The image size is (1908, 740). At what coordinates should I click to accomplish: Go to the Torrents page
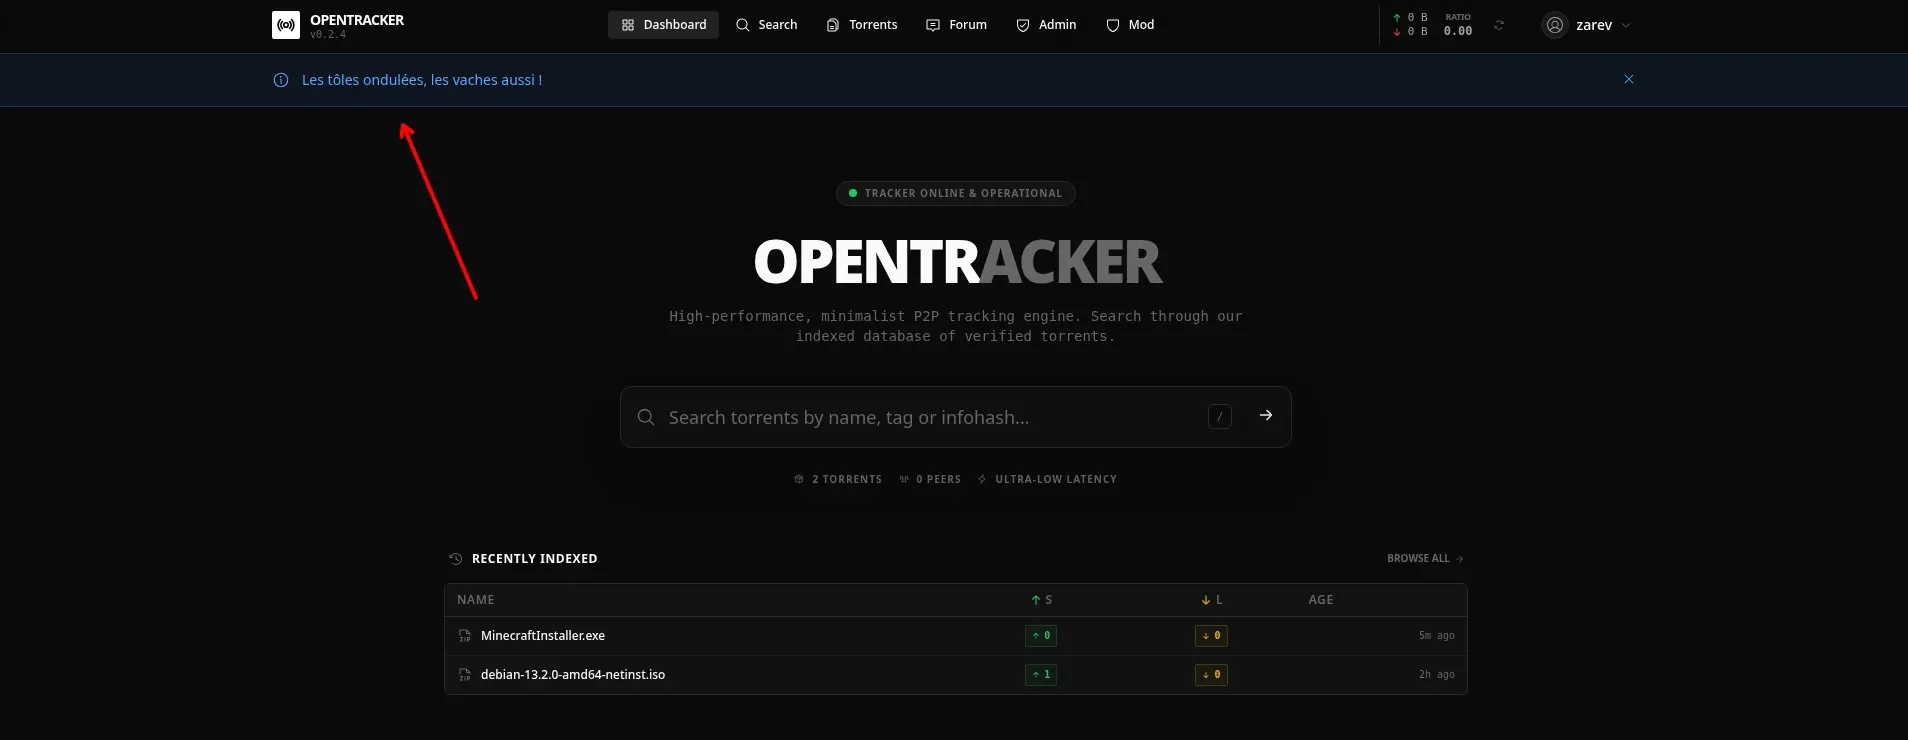(x=861, y=25)
